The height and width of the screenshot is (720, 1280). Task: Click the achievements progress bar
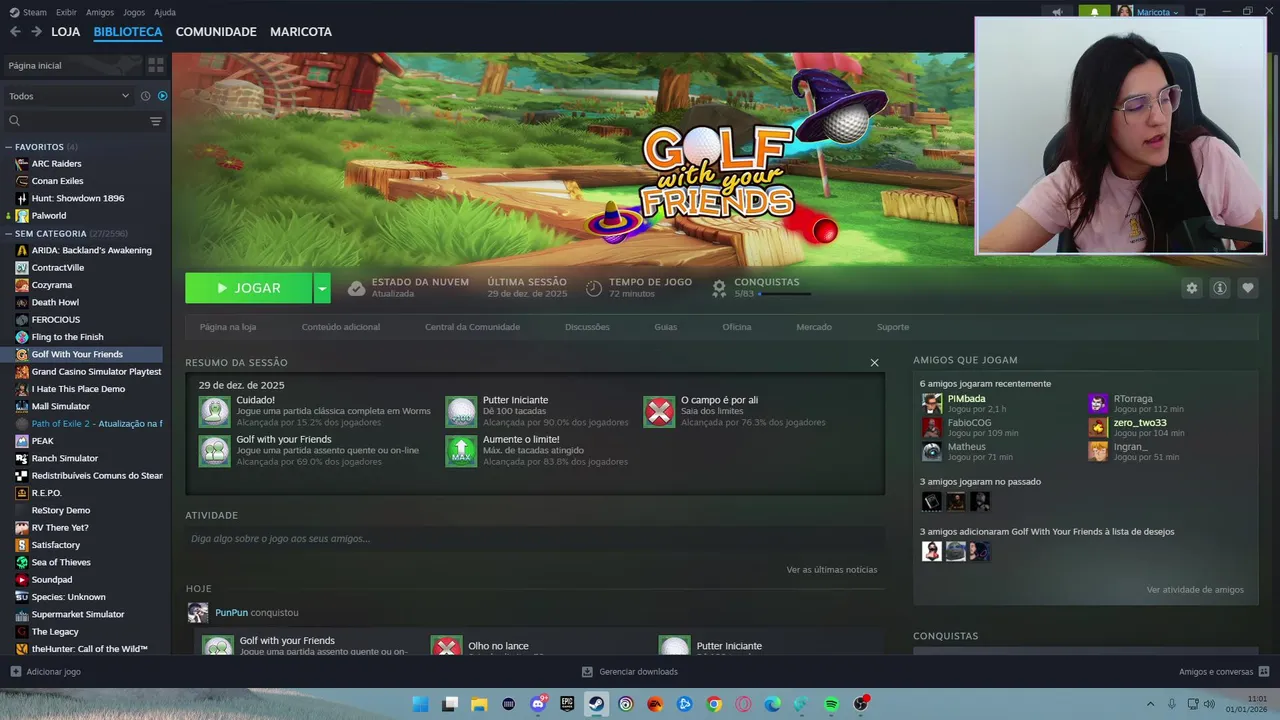785,294
